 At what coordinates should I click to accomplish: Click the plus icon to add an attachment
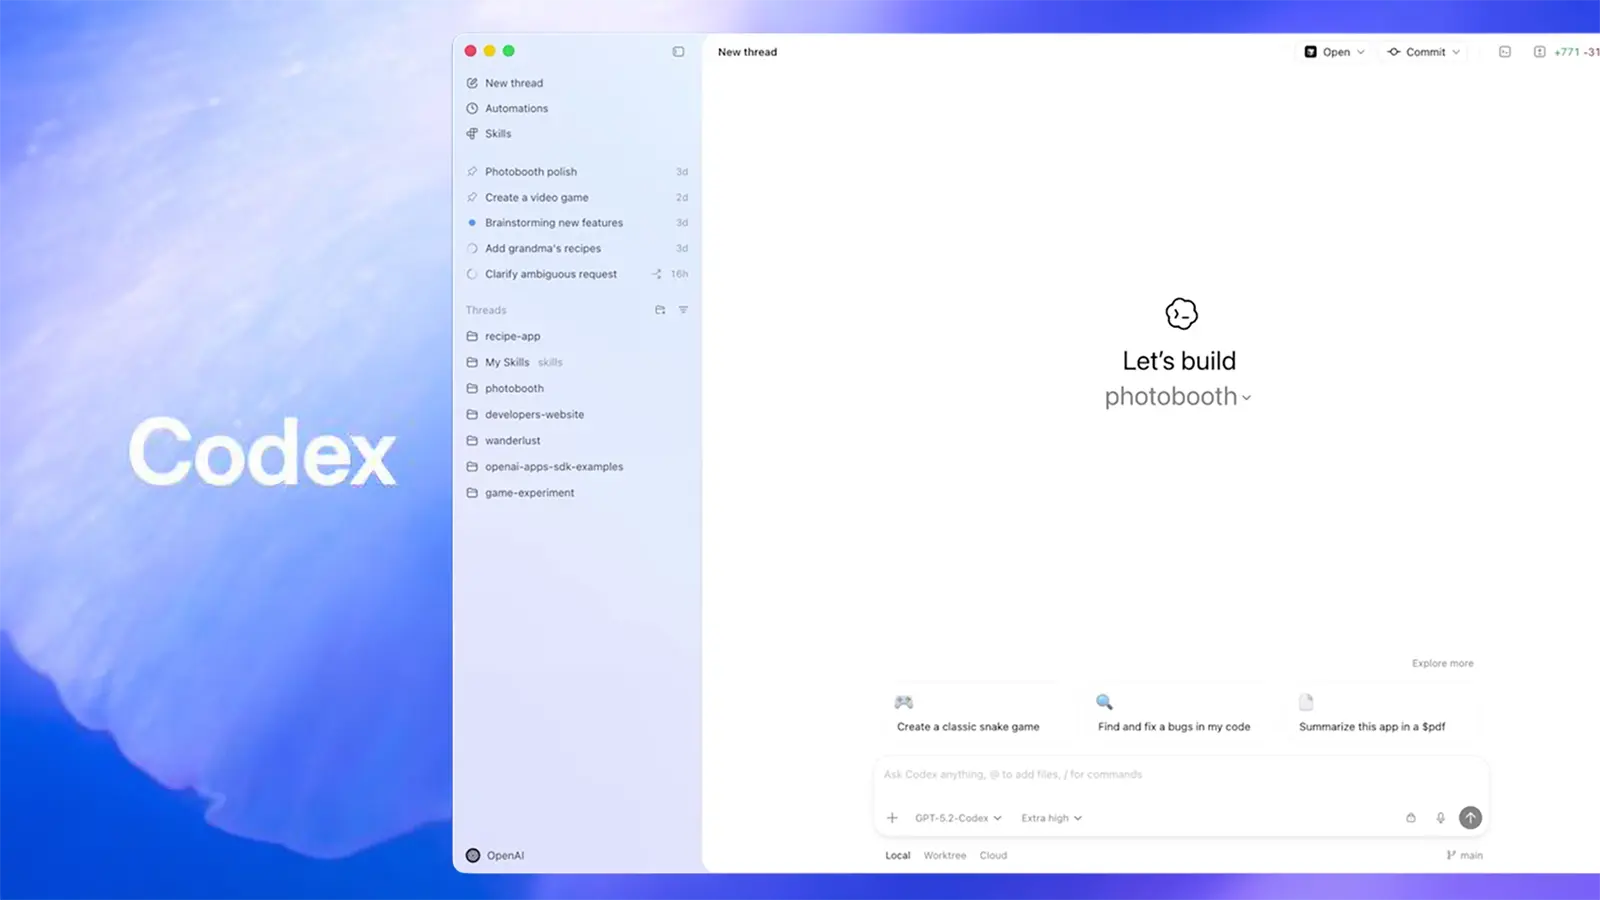pyautogui.click(x=892, y=817)
